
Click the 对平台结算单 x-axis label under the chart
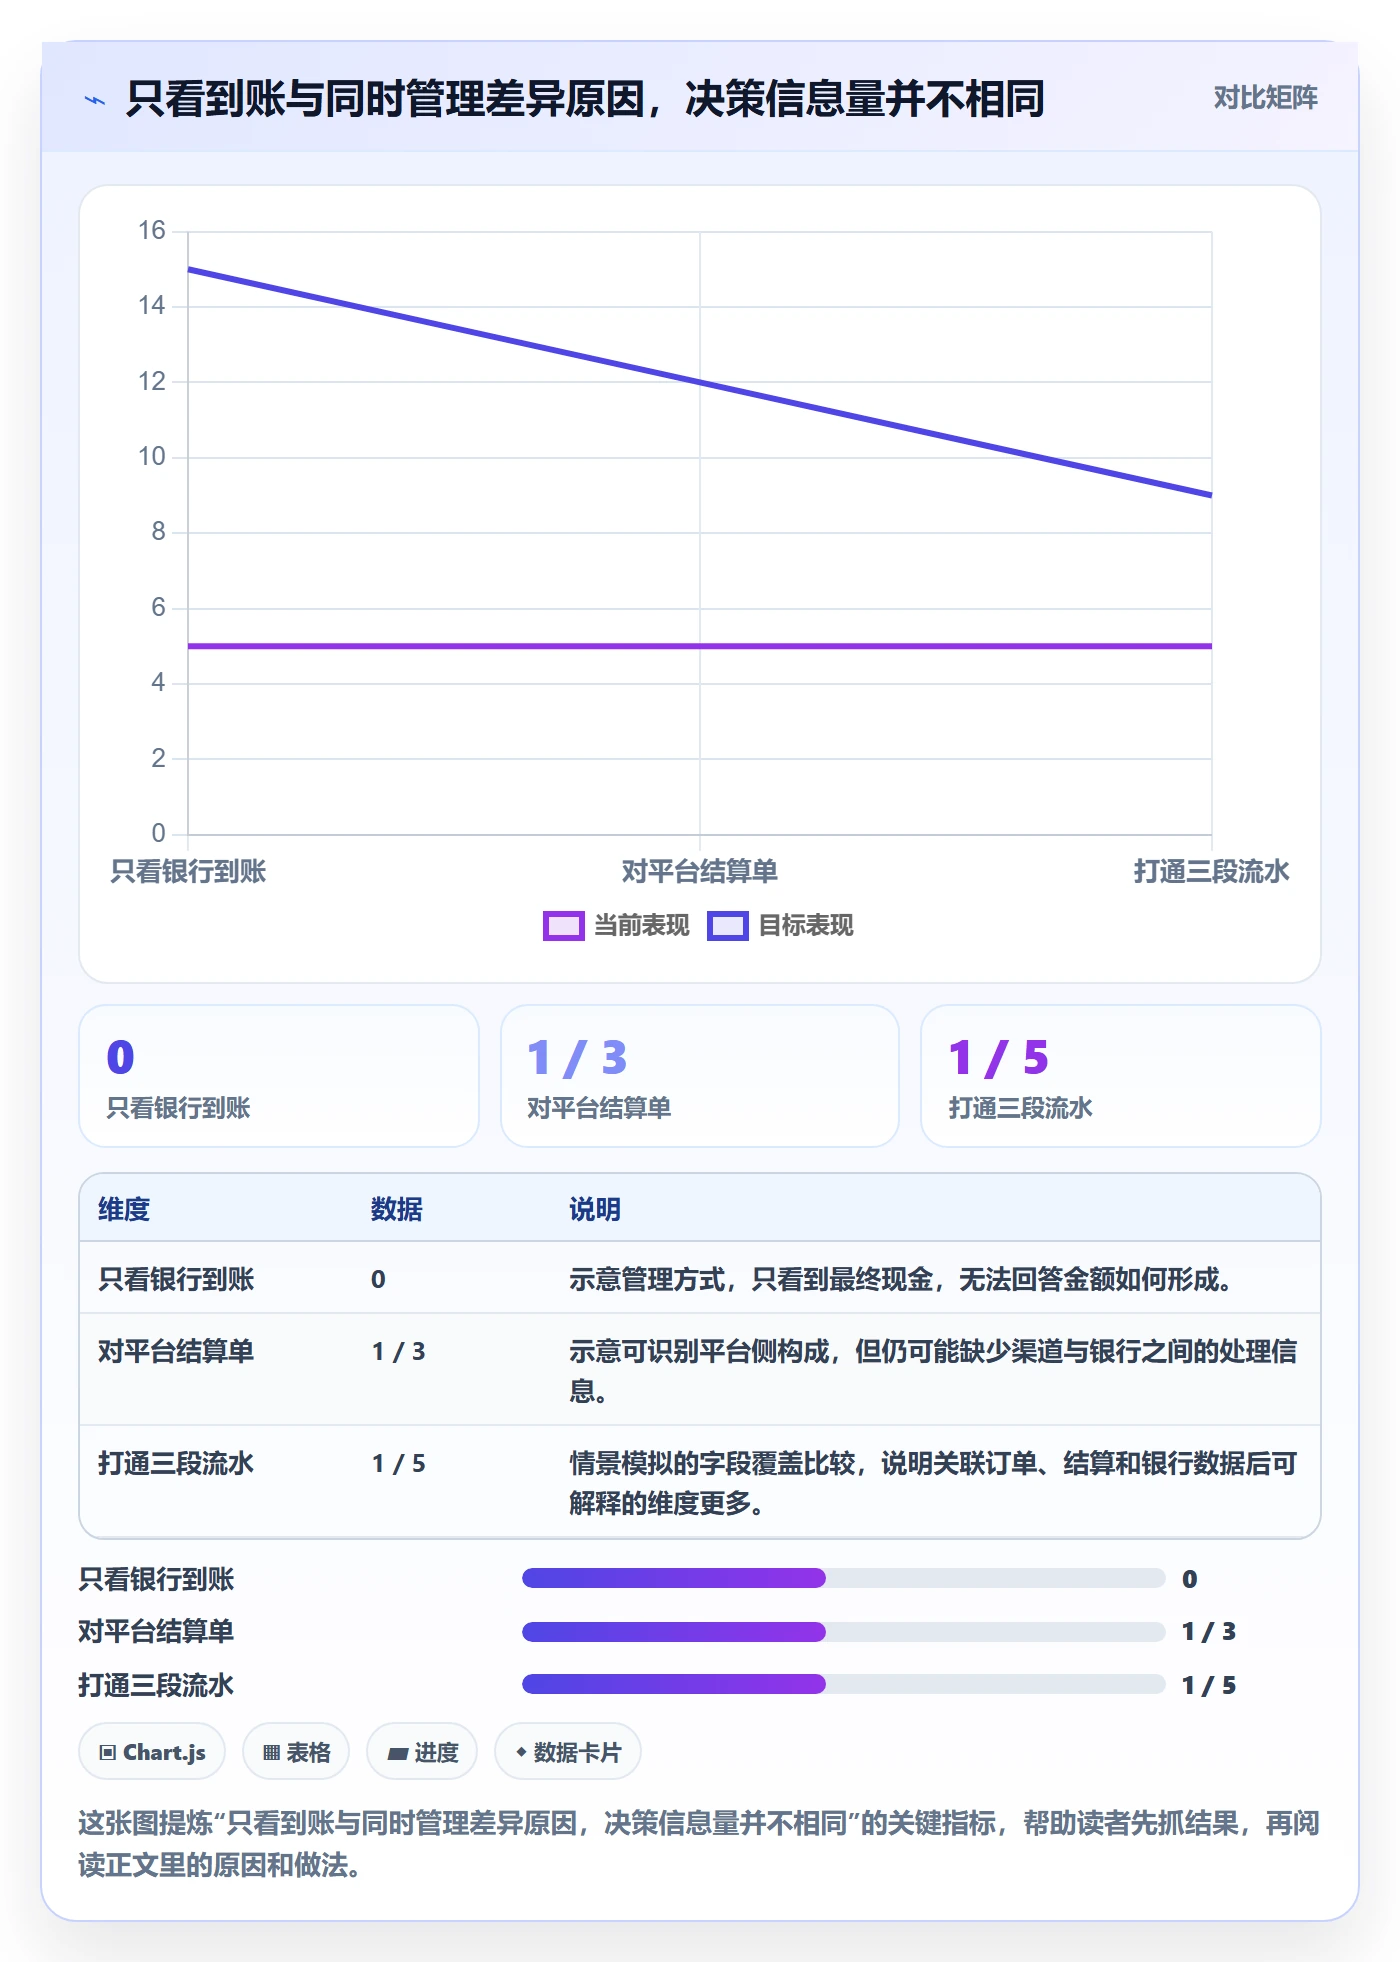coord(700,872)
